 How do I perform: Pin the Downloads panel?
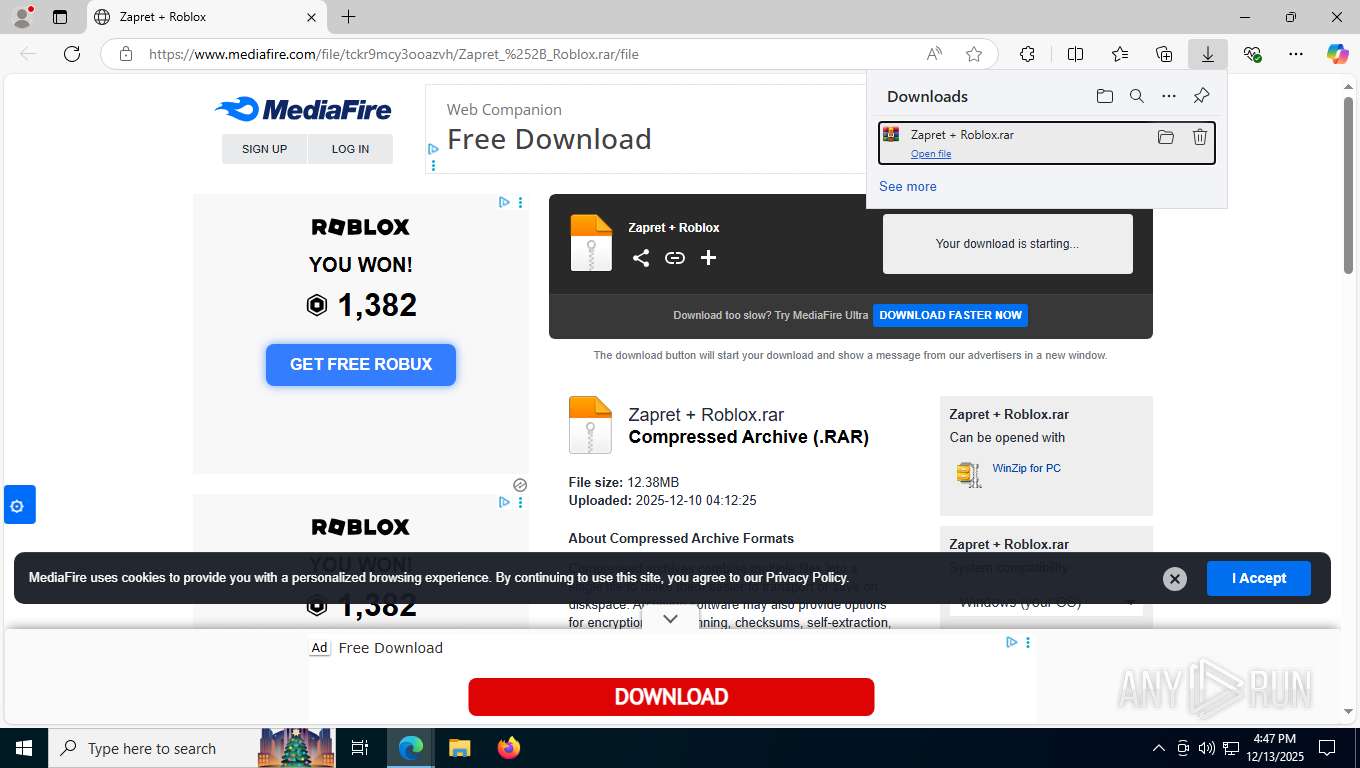[x=1202, y=96]
